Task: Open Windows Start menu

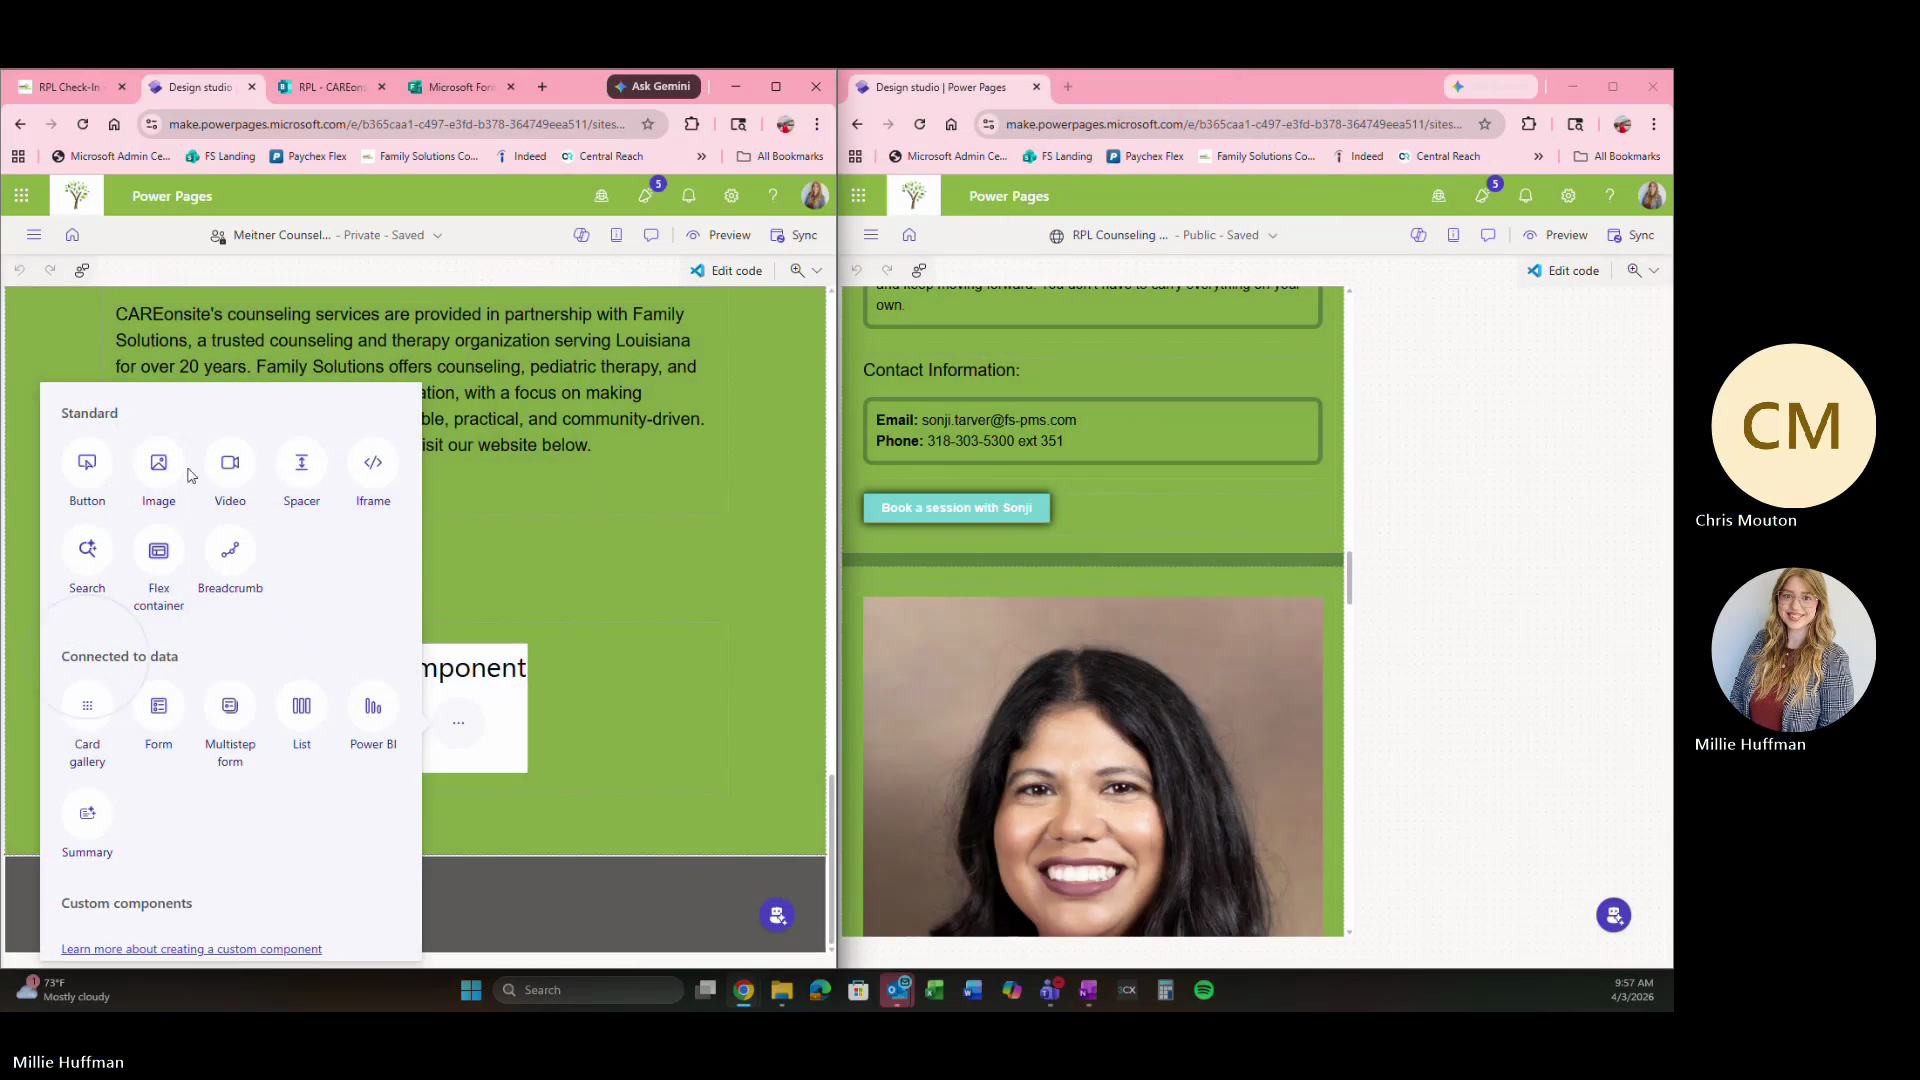Action: [471, 990]
